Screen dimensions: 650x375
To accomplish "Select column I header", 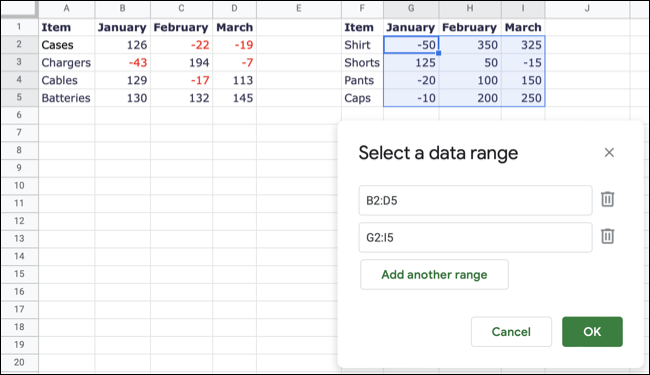I will click(523, 9).
